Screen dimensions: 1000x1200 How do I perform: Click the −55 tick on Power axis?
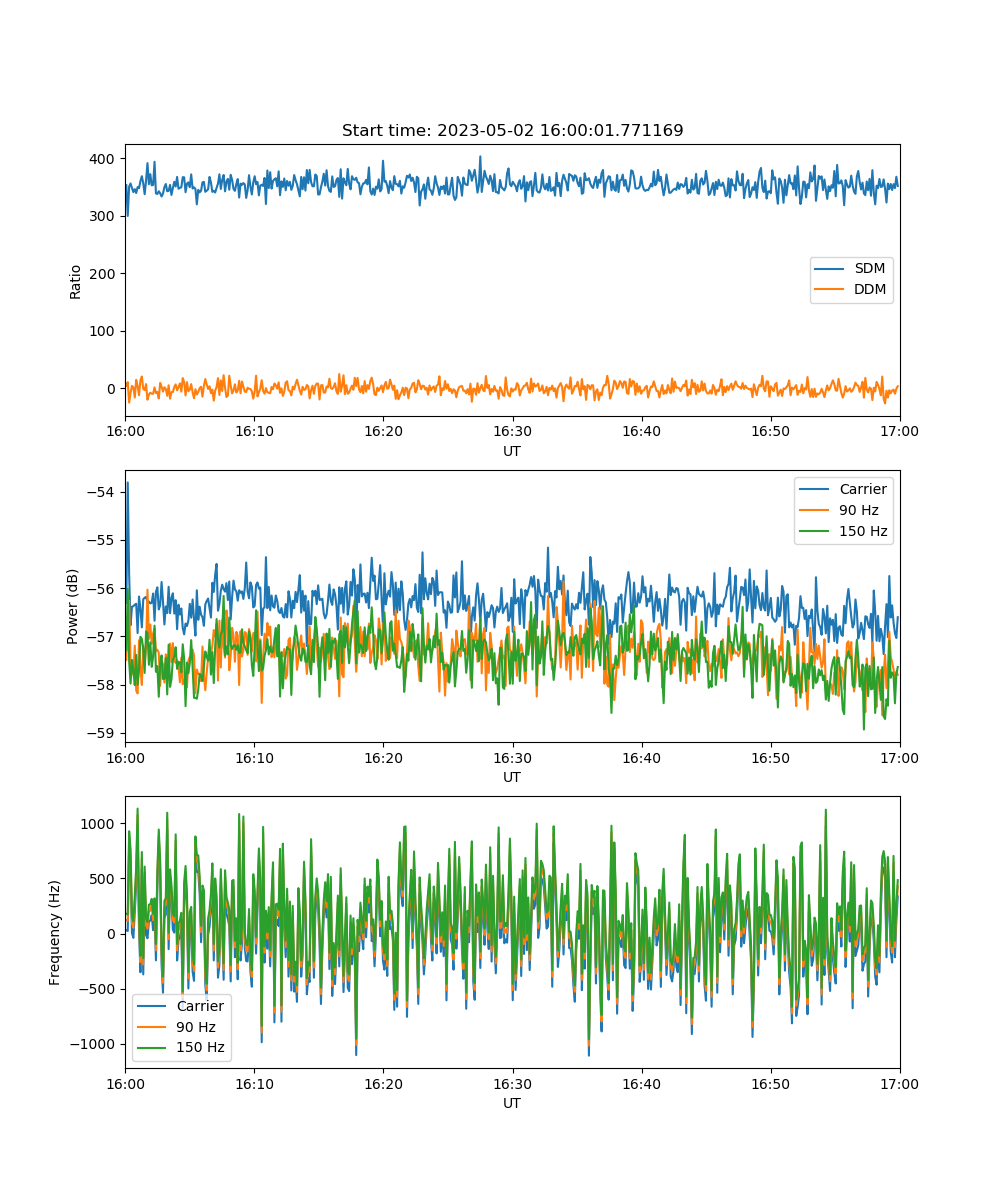click(x=102, y=540)
